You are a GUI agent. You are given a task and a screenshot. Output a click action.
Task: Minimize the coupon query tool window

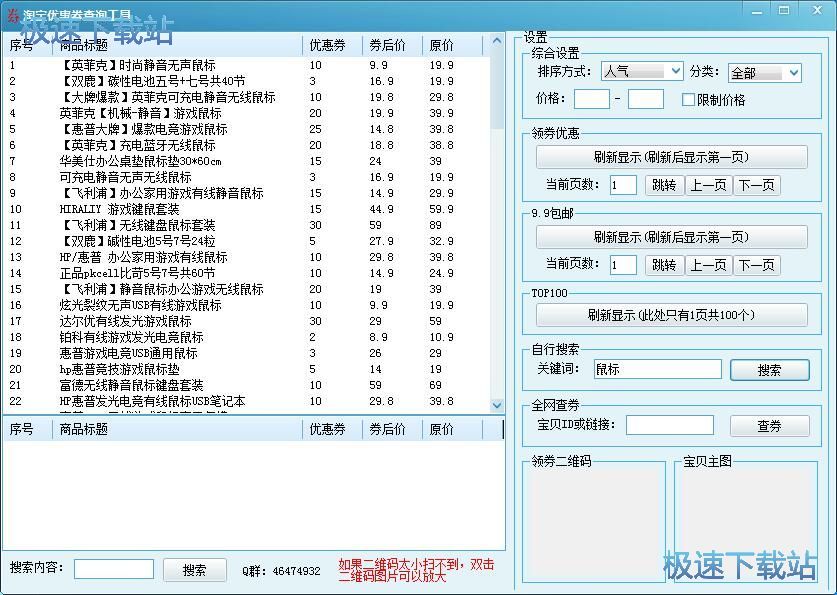click(x=756, y=11)
